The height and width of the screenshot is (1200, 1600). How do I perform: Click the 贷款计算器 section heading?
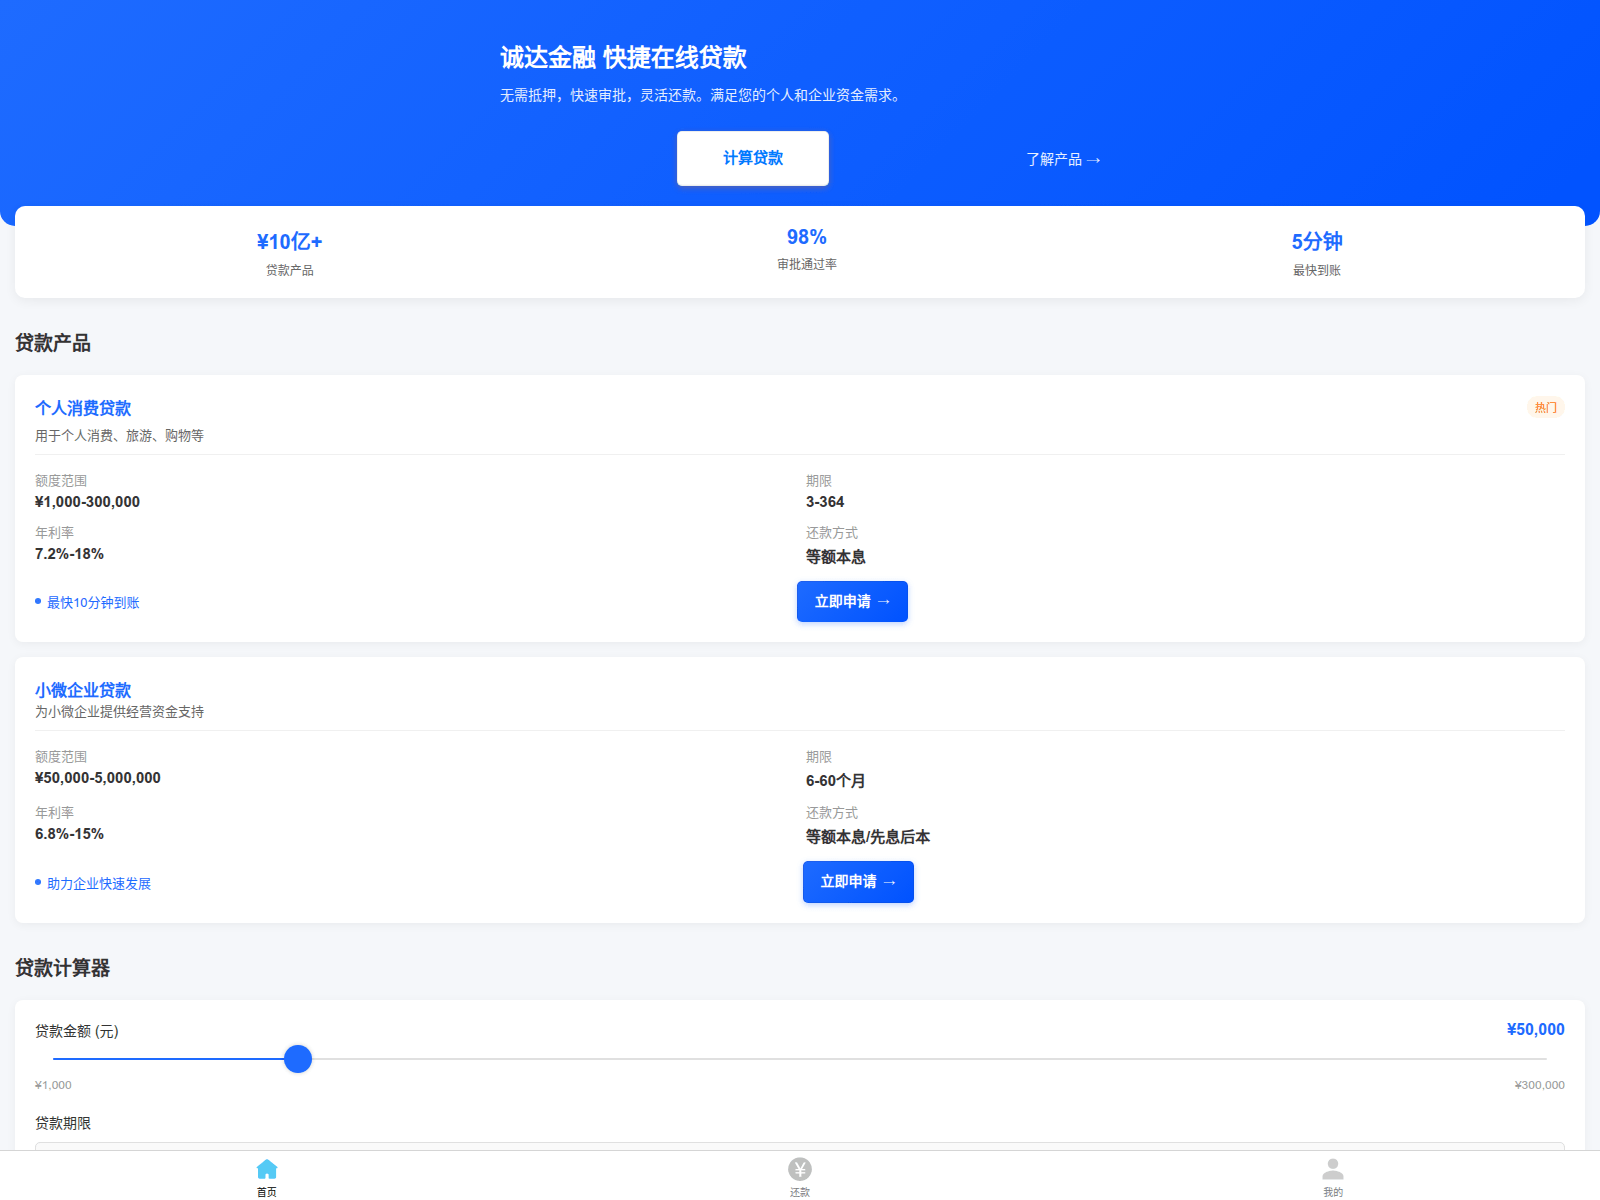pos(62,968)
